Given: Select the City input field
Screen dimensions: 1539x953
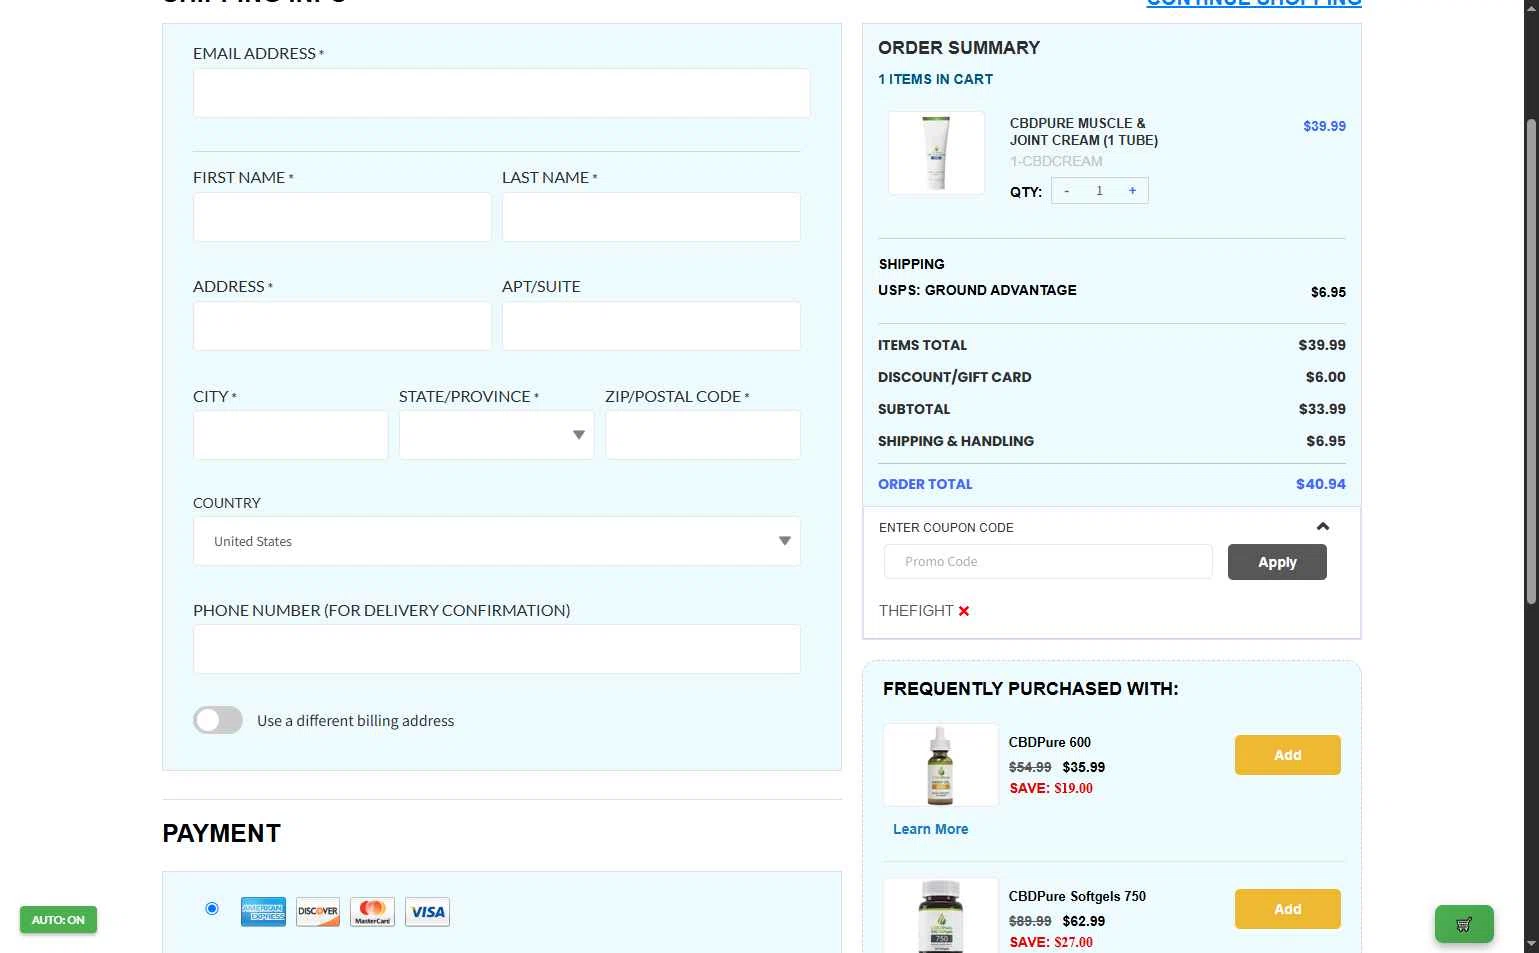Looking at the screenshot, I should (290, 435).
